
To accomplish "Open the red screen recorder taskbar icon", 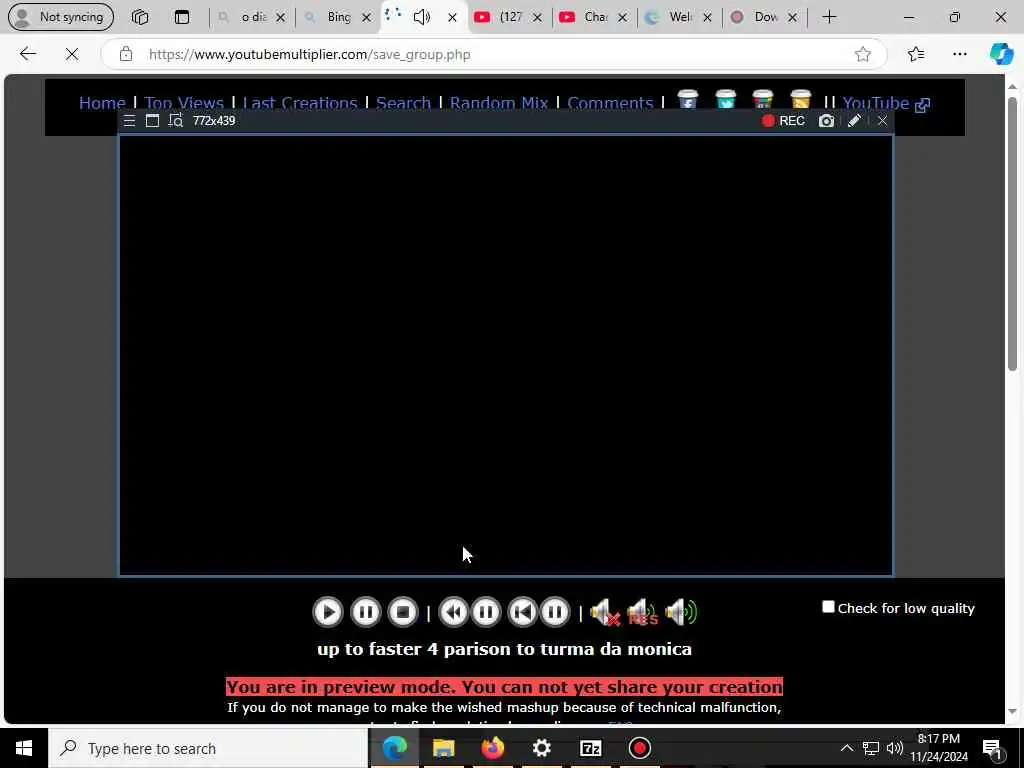I will coord(639,748).
